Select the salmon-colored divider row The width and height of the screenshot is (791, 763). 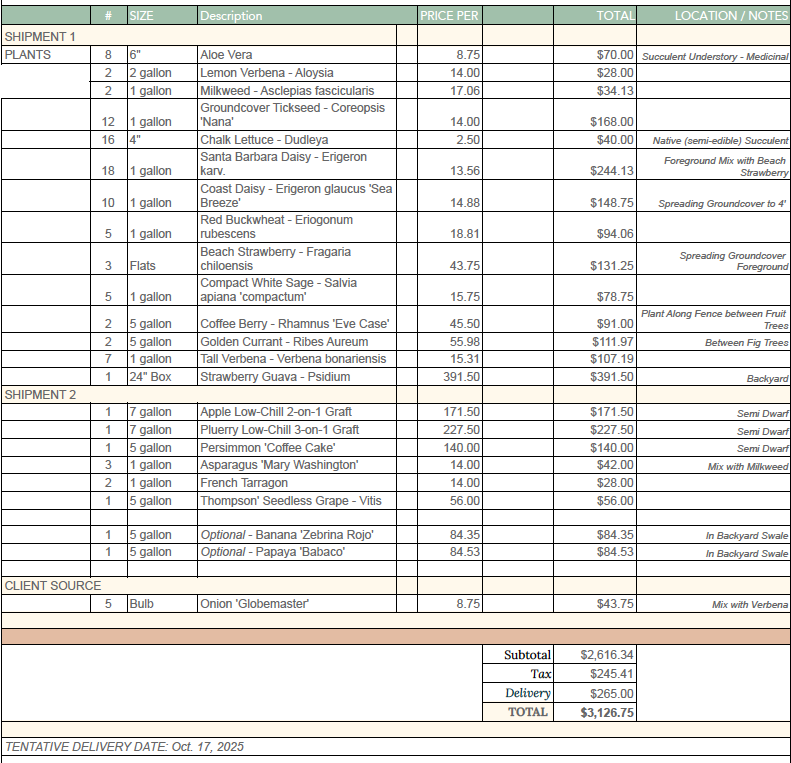tap(395, 636)
